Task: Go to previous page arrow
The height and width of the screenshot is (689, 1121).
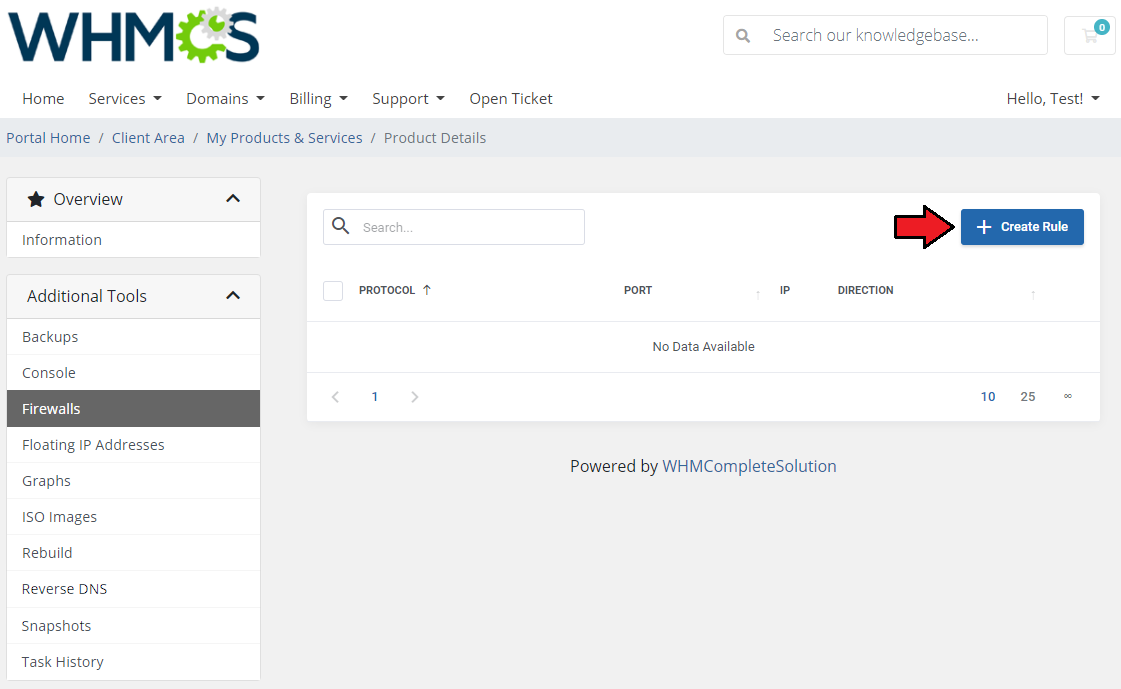Action: point(335,397)
